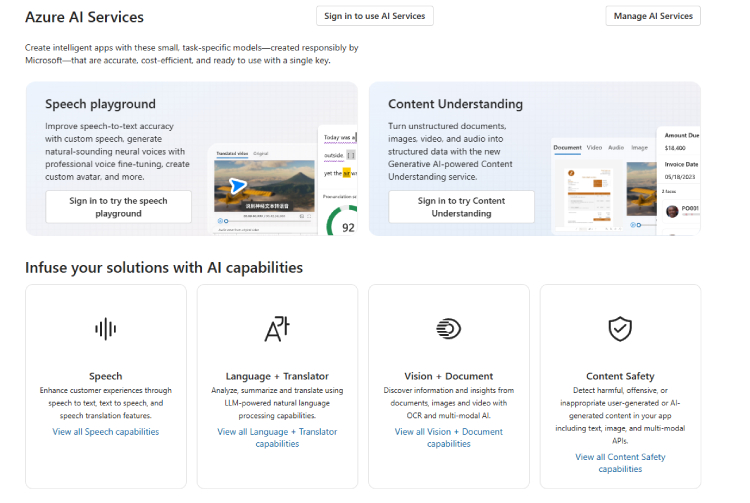Click the Invoice Date label in preview
750x503 pixels.
point(681,164)
